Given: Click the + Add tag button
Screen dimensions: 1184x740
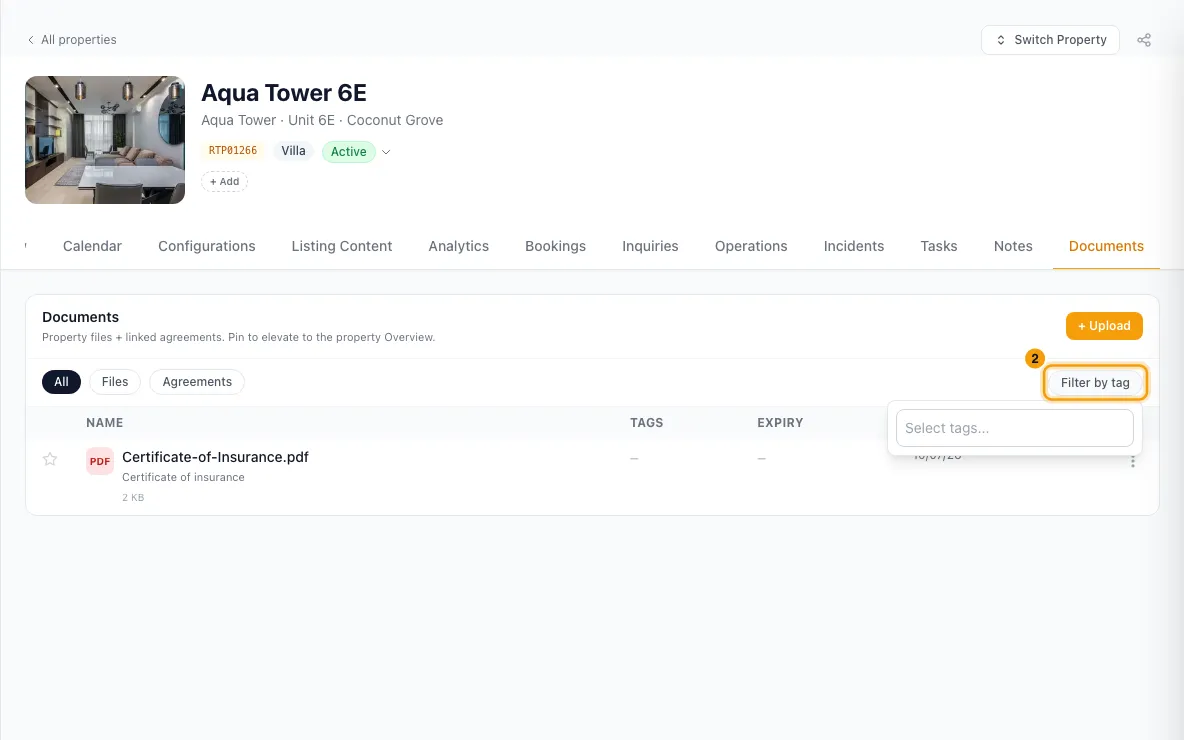Looking at the screenshot, I should pyautogui.click(x=224, y=182).
